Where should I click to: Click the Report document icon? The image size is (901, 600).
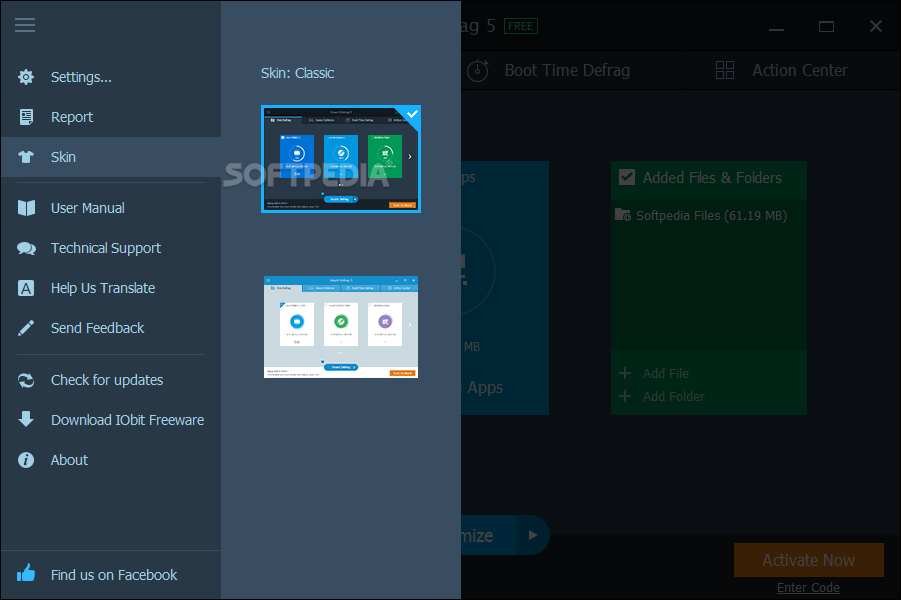[26, 117]
